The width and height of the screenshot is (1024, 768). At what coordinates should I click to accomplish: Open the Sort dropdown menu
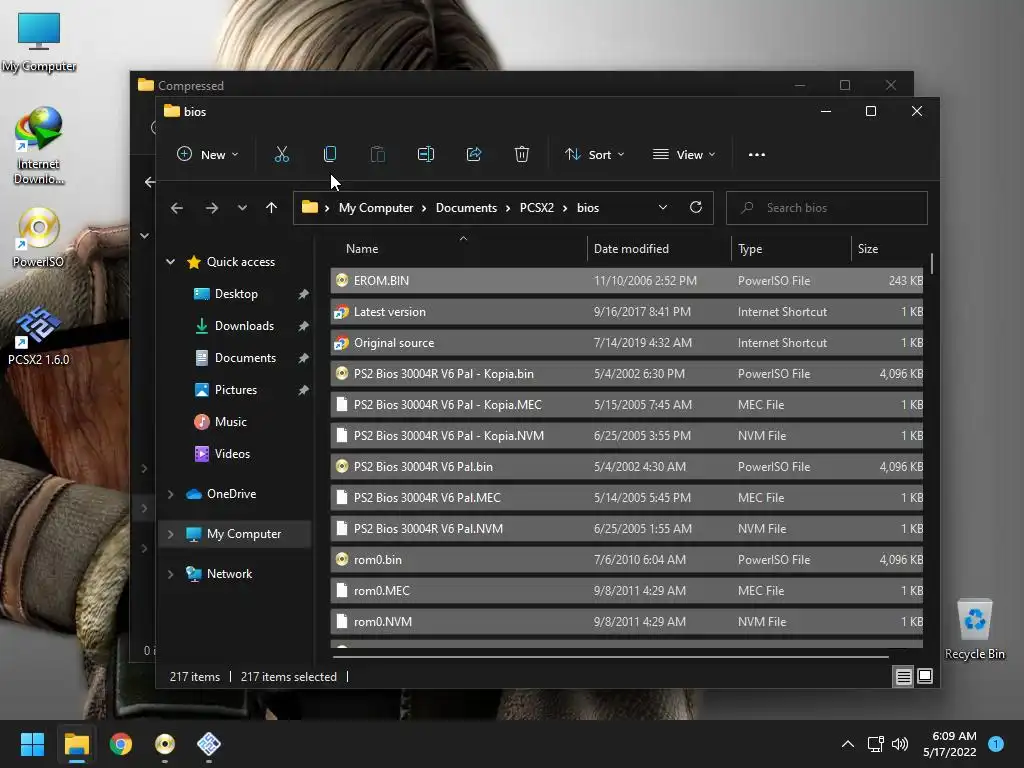595,155
